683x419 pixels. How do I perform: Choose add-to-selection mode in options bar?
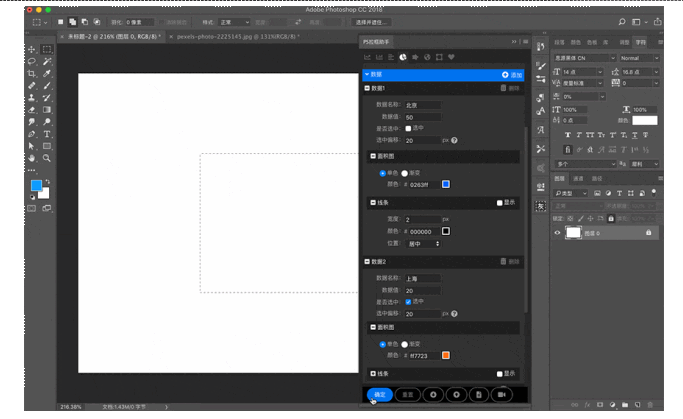click(x=73, y=22)
